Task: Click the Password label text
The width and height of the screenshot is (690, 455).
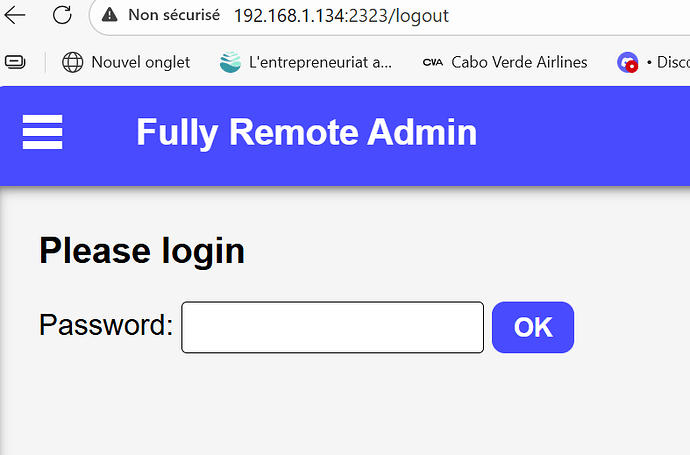Action: tap(106, 326)
